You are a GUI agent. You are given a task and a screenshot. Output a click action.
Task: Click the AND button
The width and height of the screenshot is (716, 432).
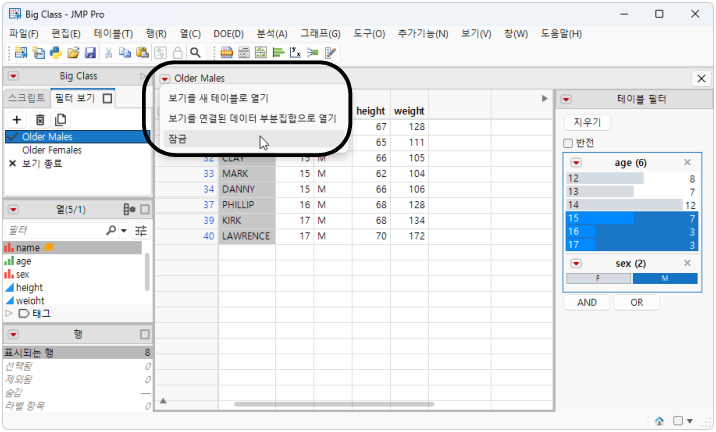pos(587,302)
